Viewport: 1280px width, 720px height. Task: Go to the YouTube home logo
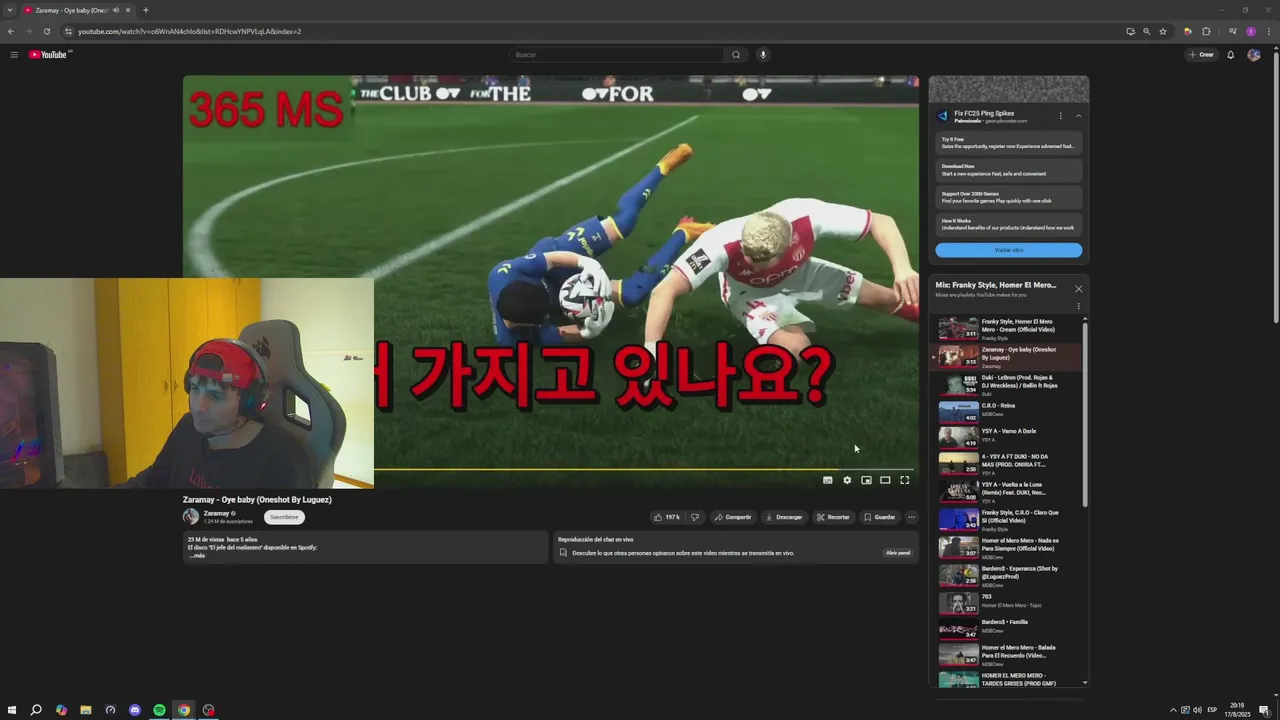[49, 55]
